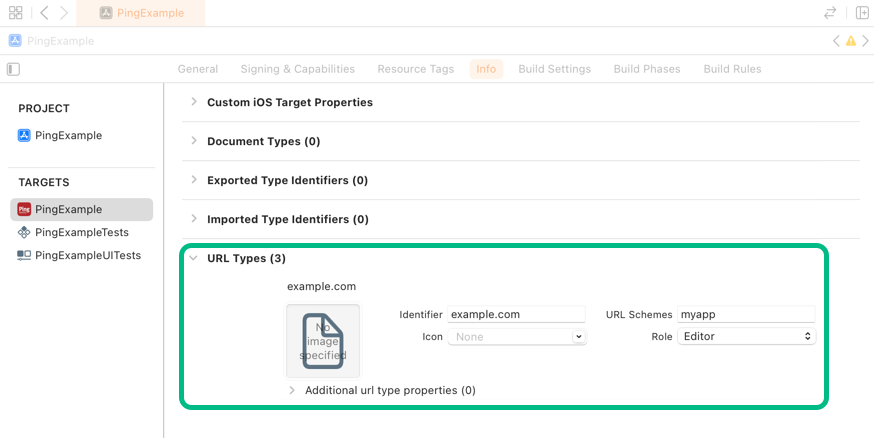The width and height of the screenshot is (874, 438).
Task: Expand the Document Types section
Action: click(x=194, y=141)
